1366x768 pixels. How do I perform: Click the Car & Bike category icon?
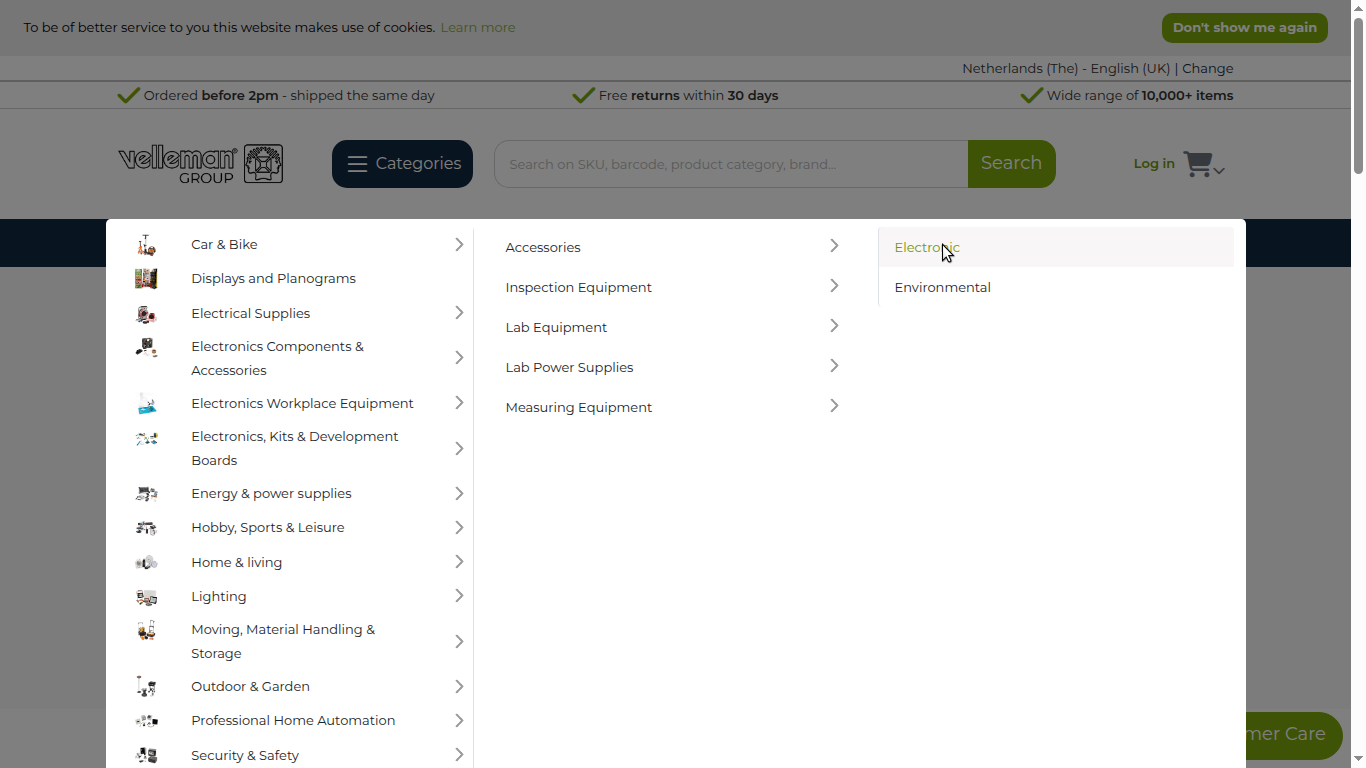(x=147, y=245)
